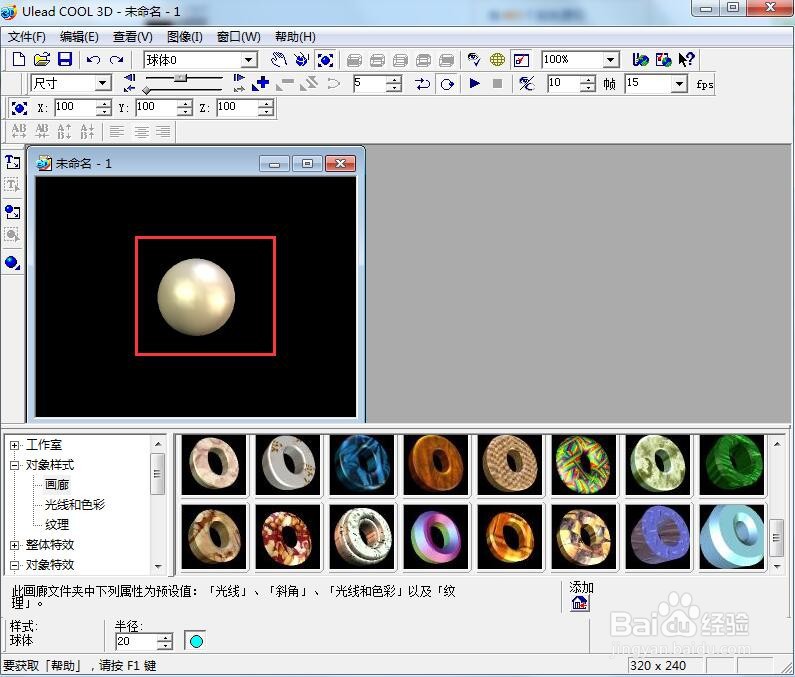The image size is (795, 677).
Task: Open the 帮助(H) menu
Action: coord(295,37)
